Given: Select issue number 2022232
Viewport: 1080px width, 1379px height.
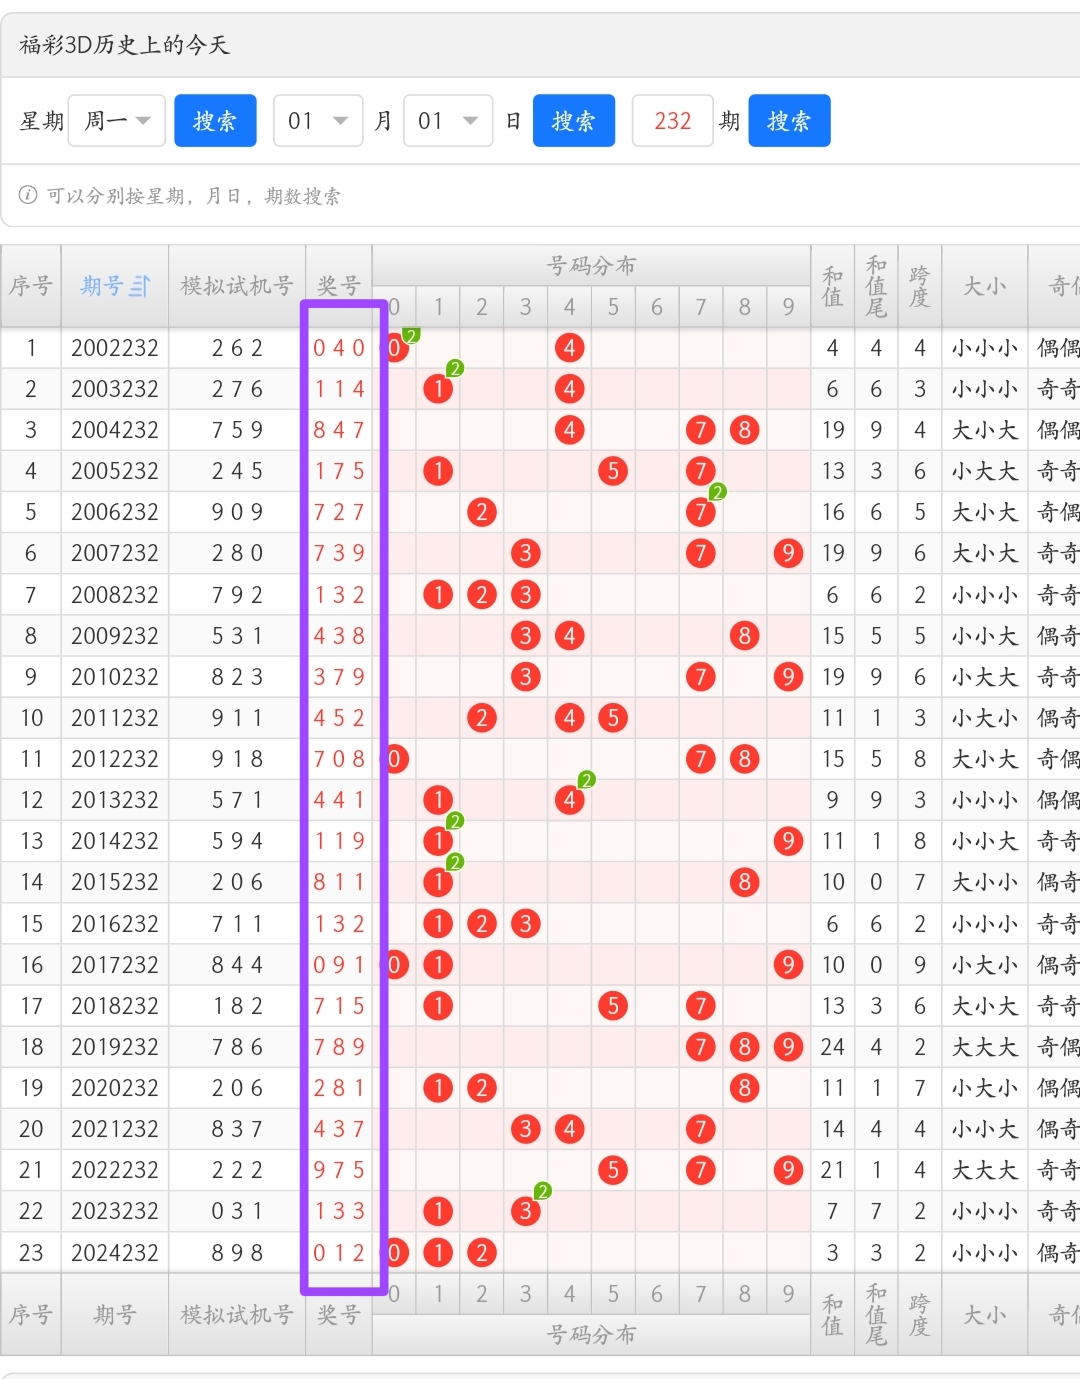Looking at the screenshot, I should point(115,1170).
